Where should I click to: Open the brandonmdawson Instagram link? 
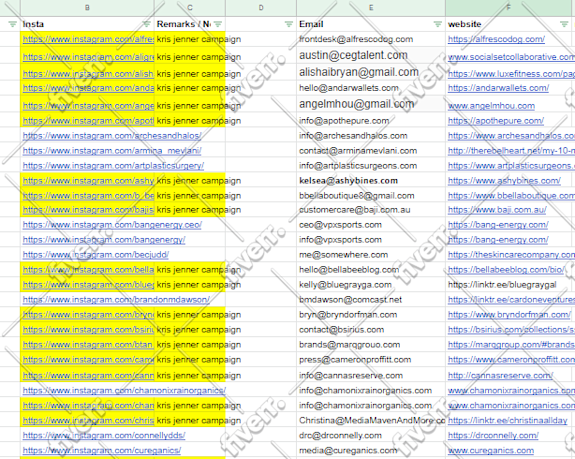[116, 300]
